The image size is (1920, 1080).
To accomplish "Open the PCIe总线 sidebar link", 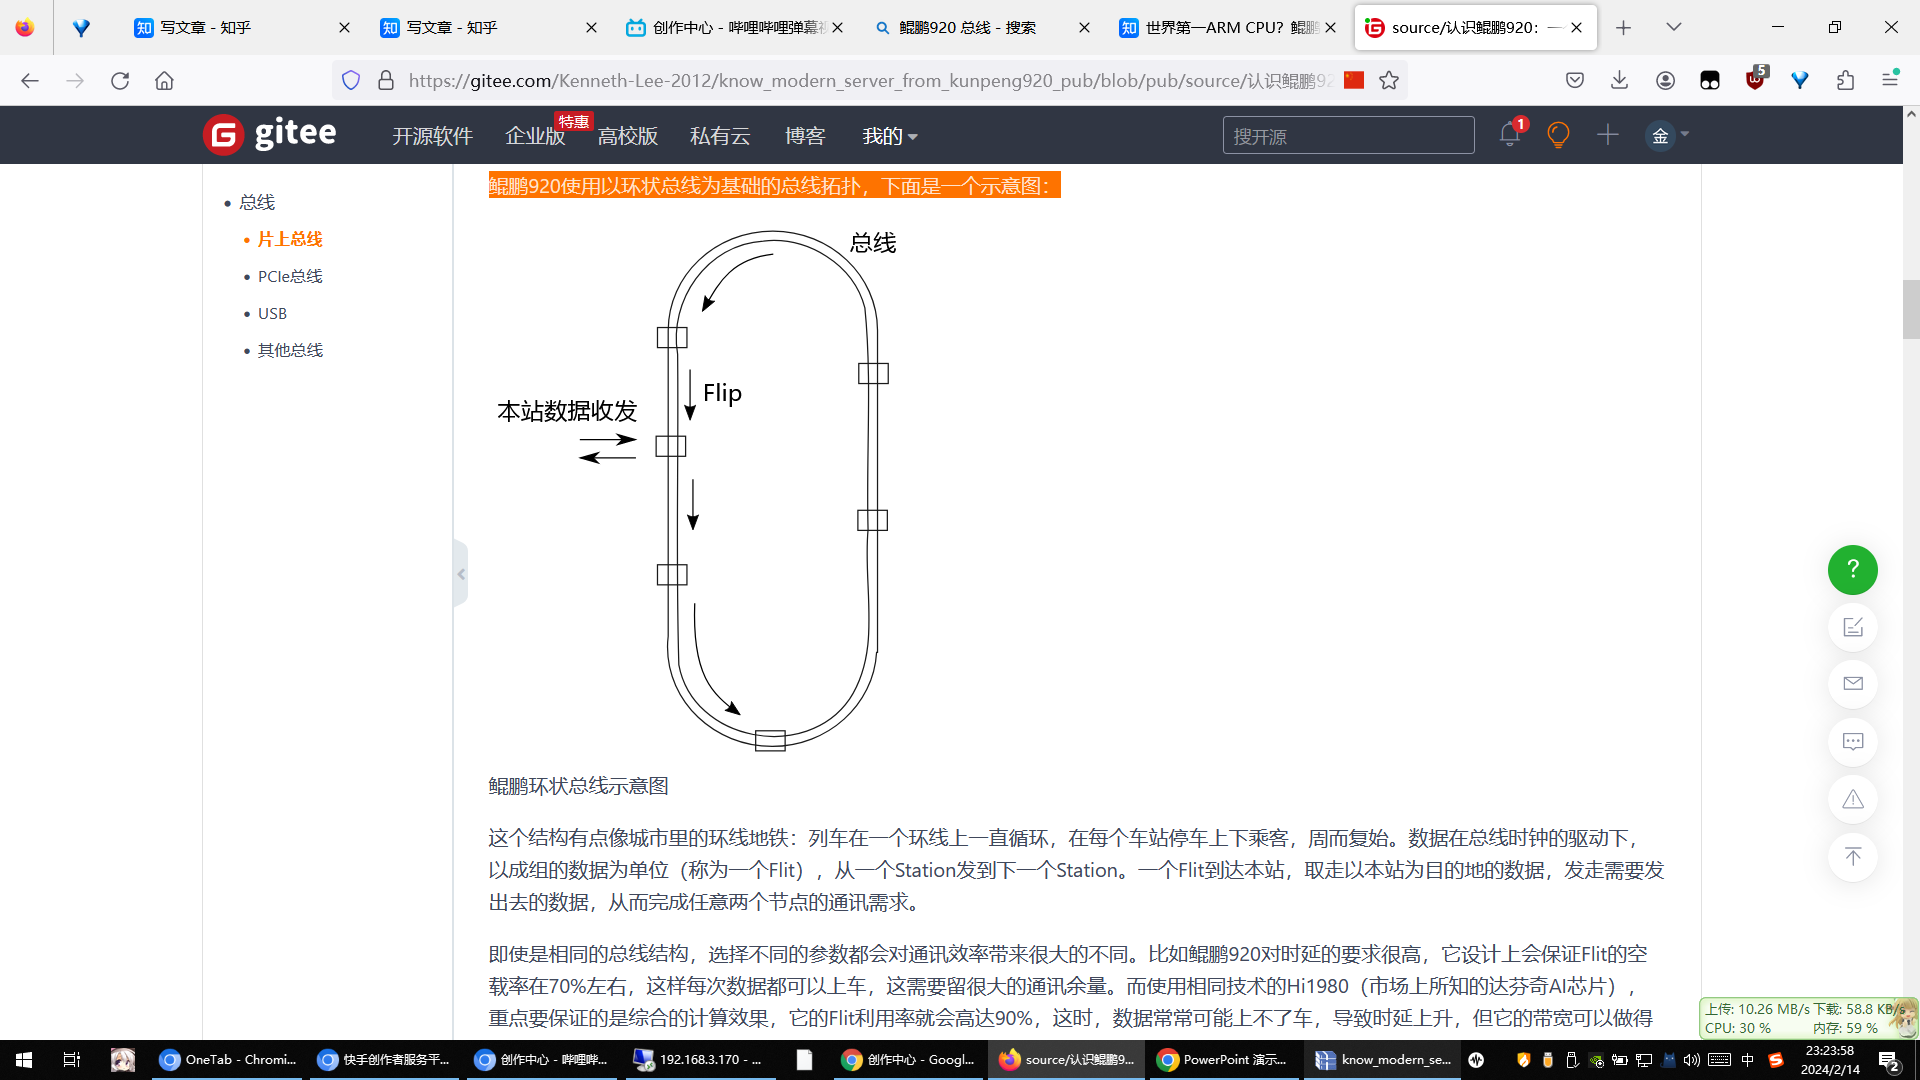I will pyautogui.click(x=290, y=276).
